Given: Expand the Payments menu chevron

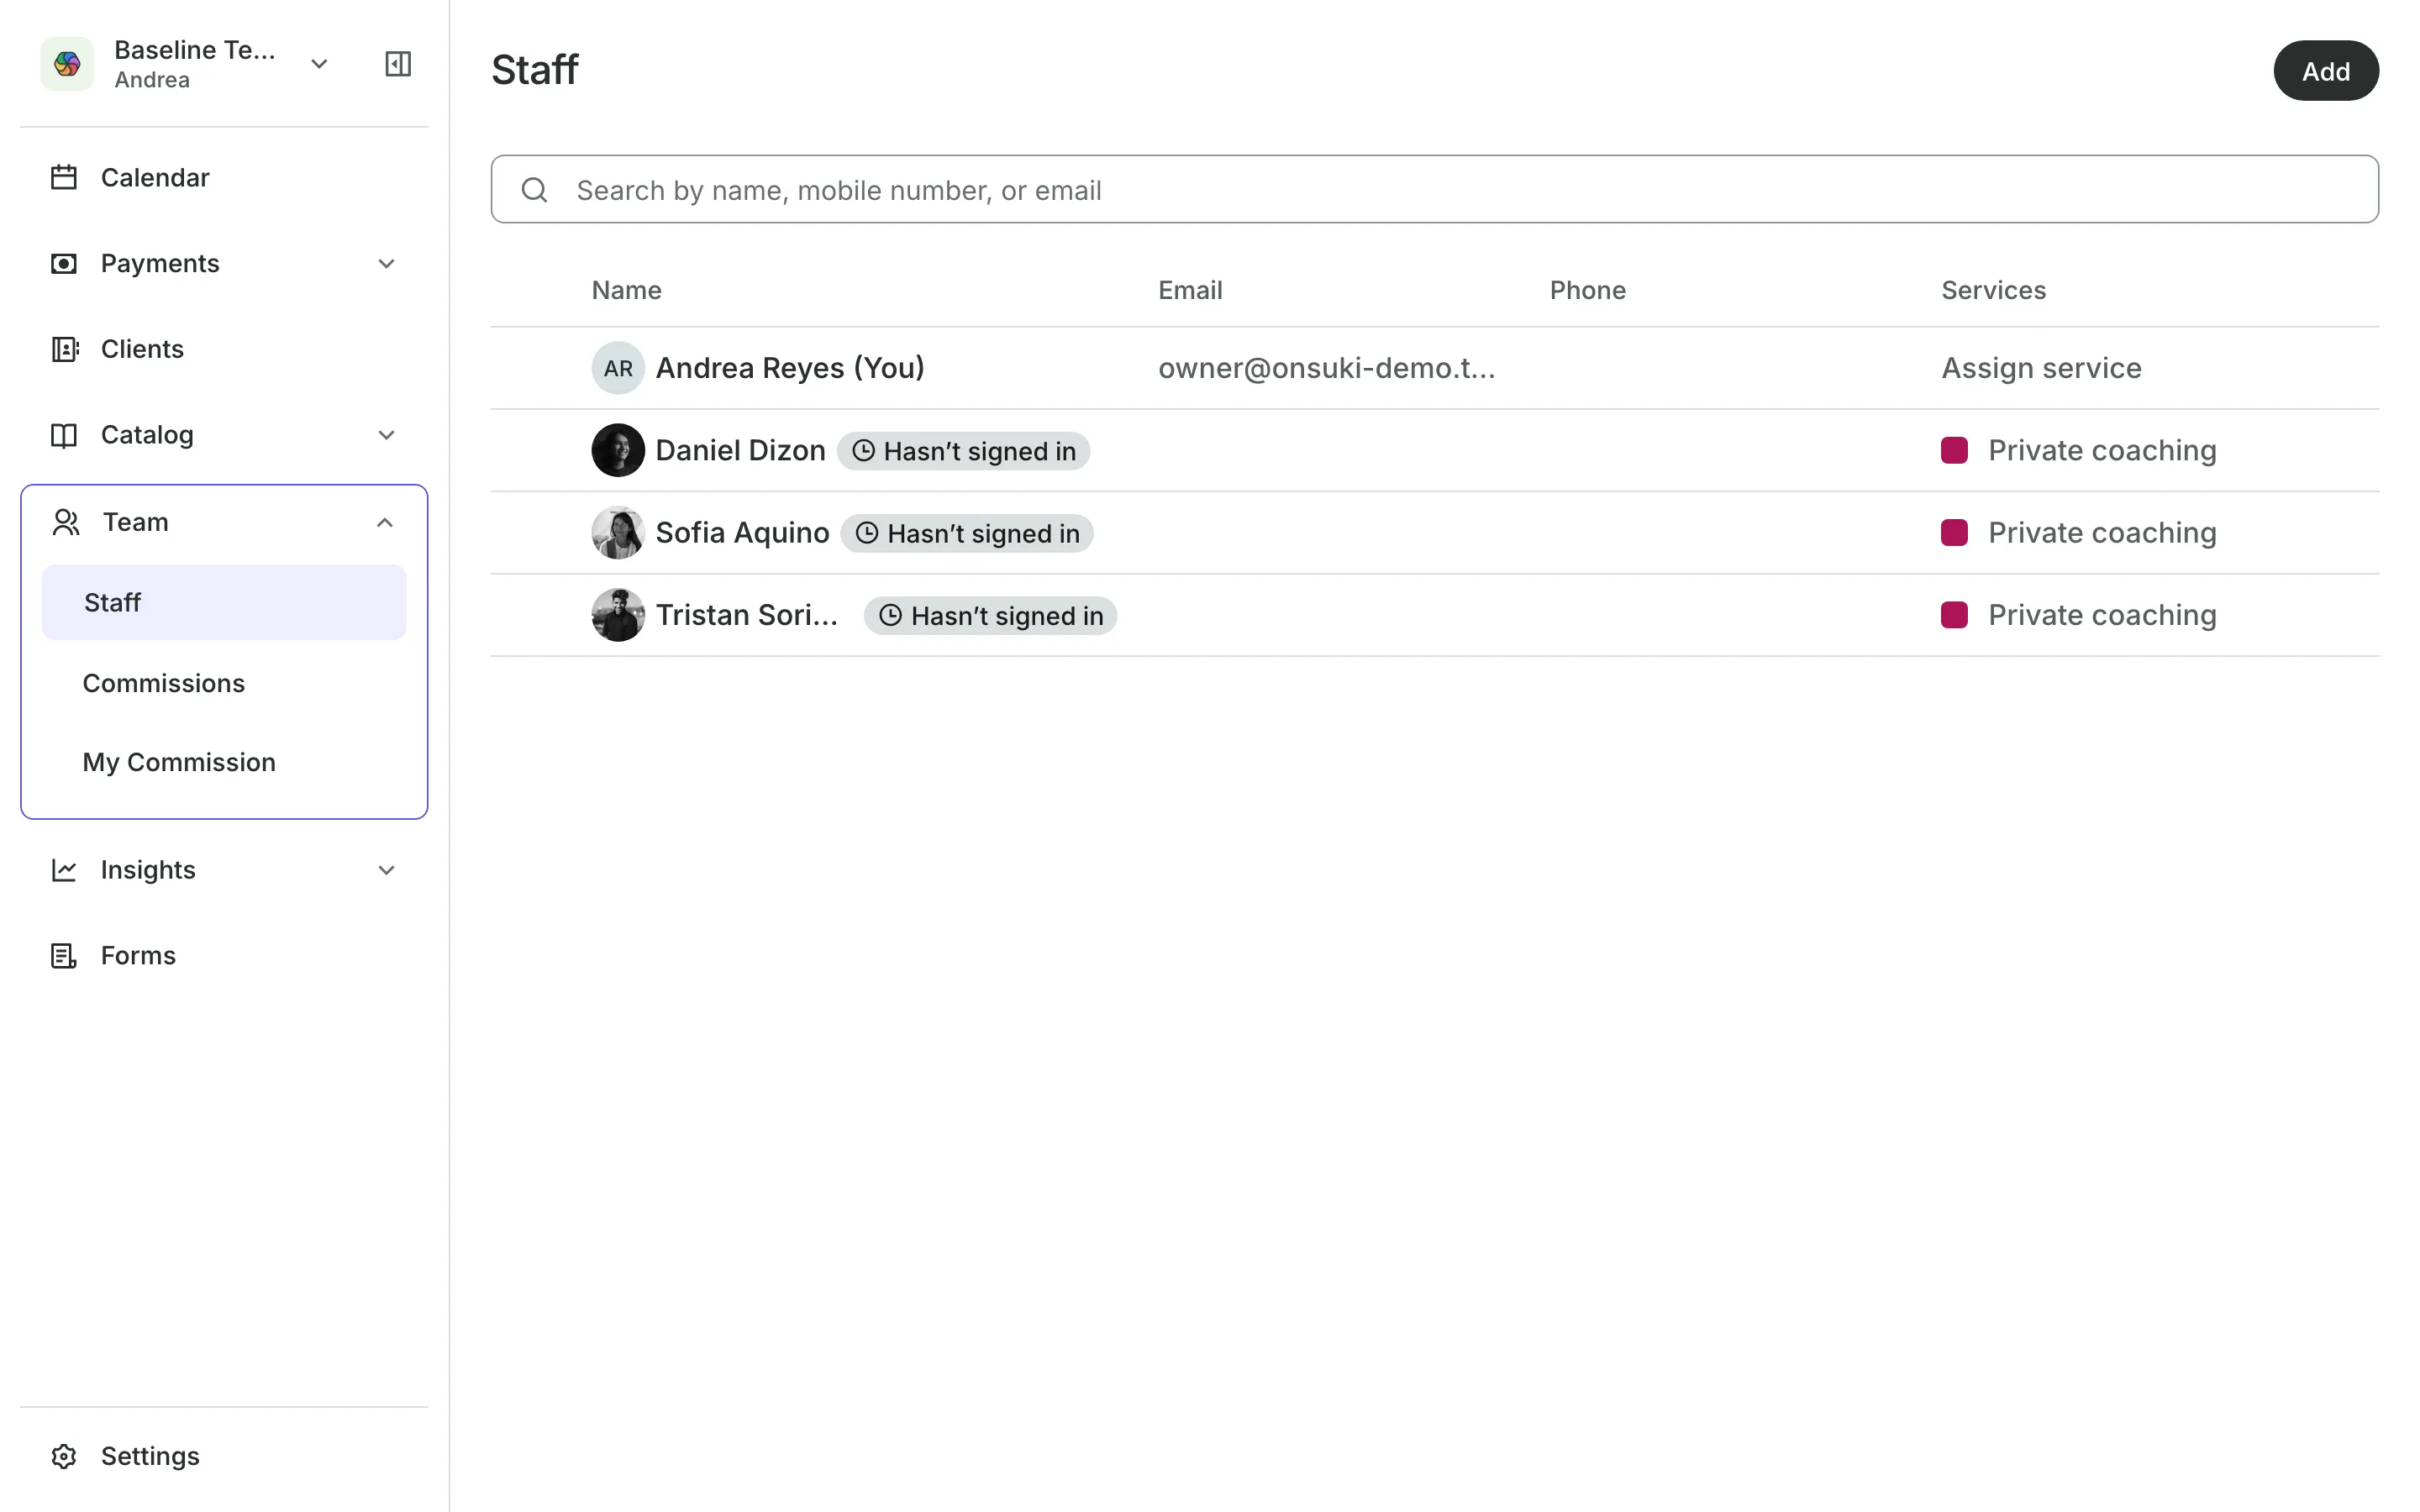Looking at the screenshot, I should (x=387, y=264).
